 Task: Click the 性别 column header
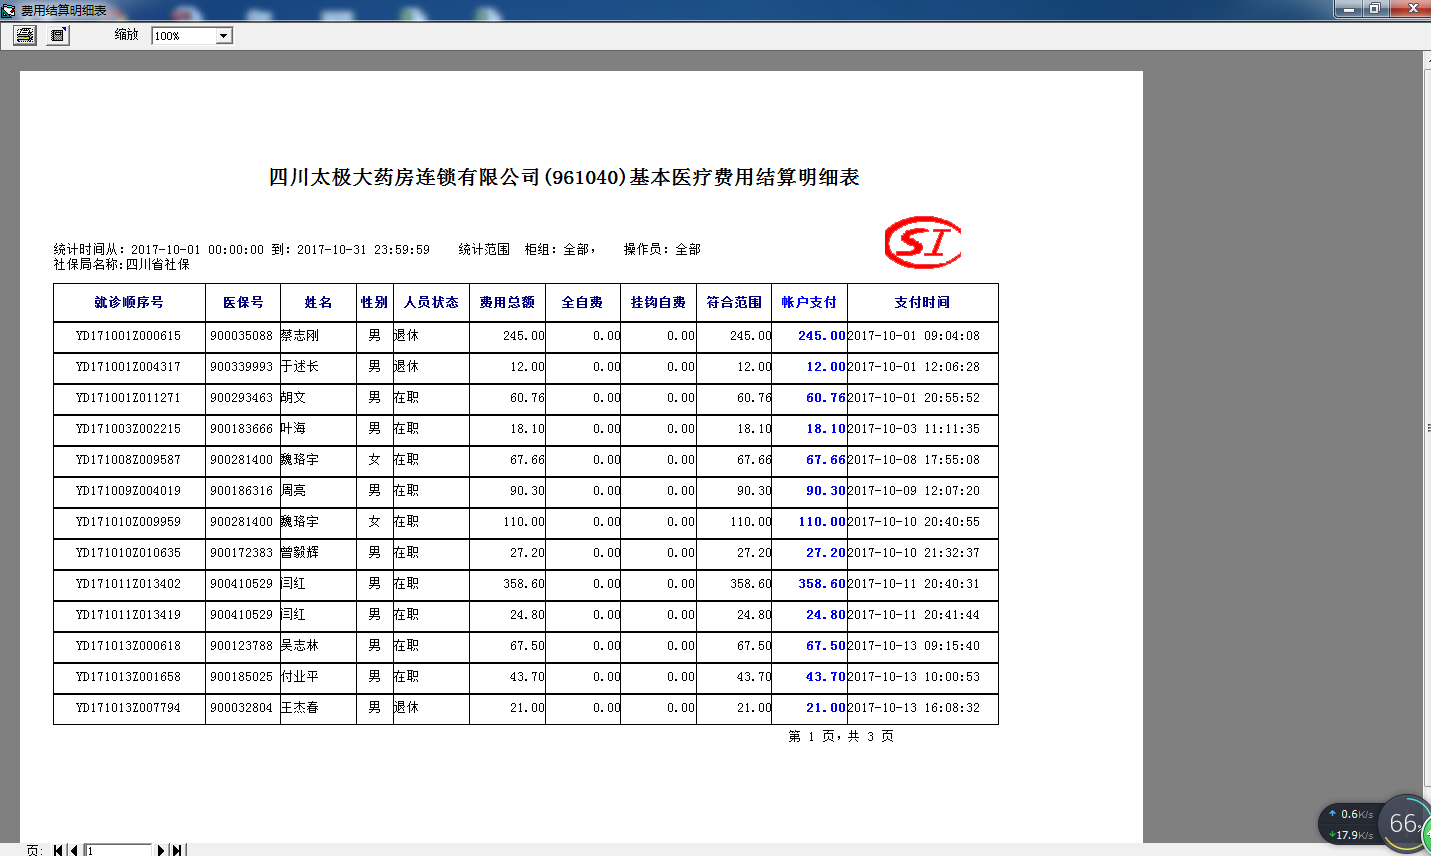(374, 302)
